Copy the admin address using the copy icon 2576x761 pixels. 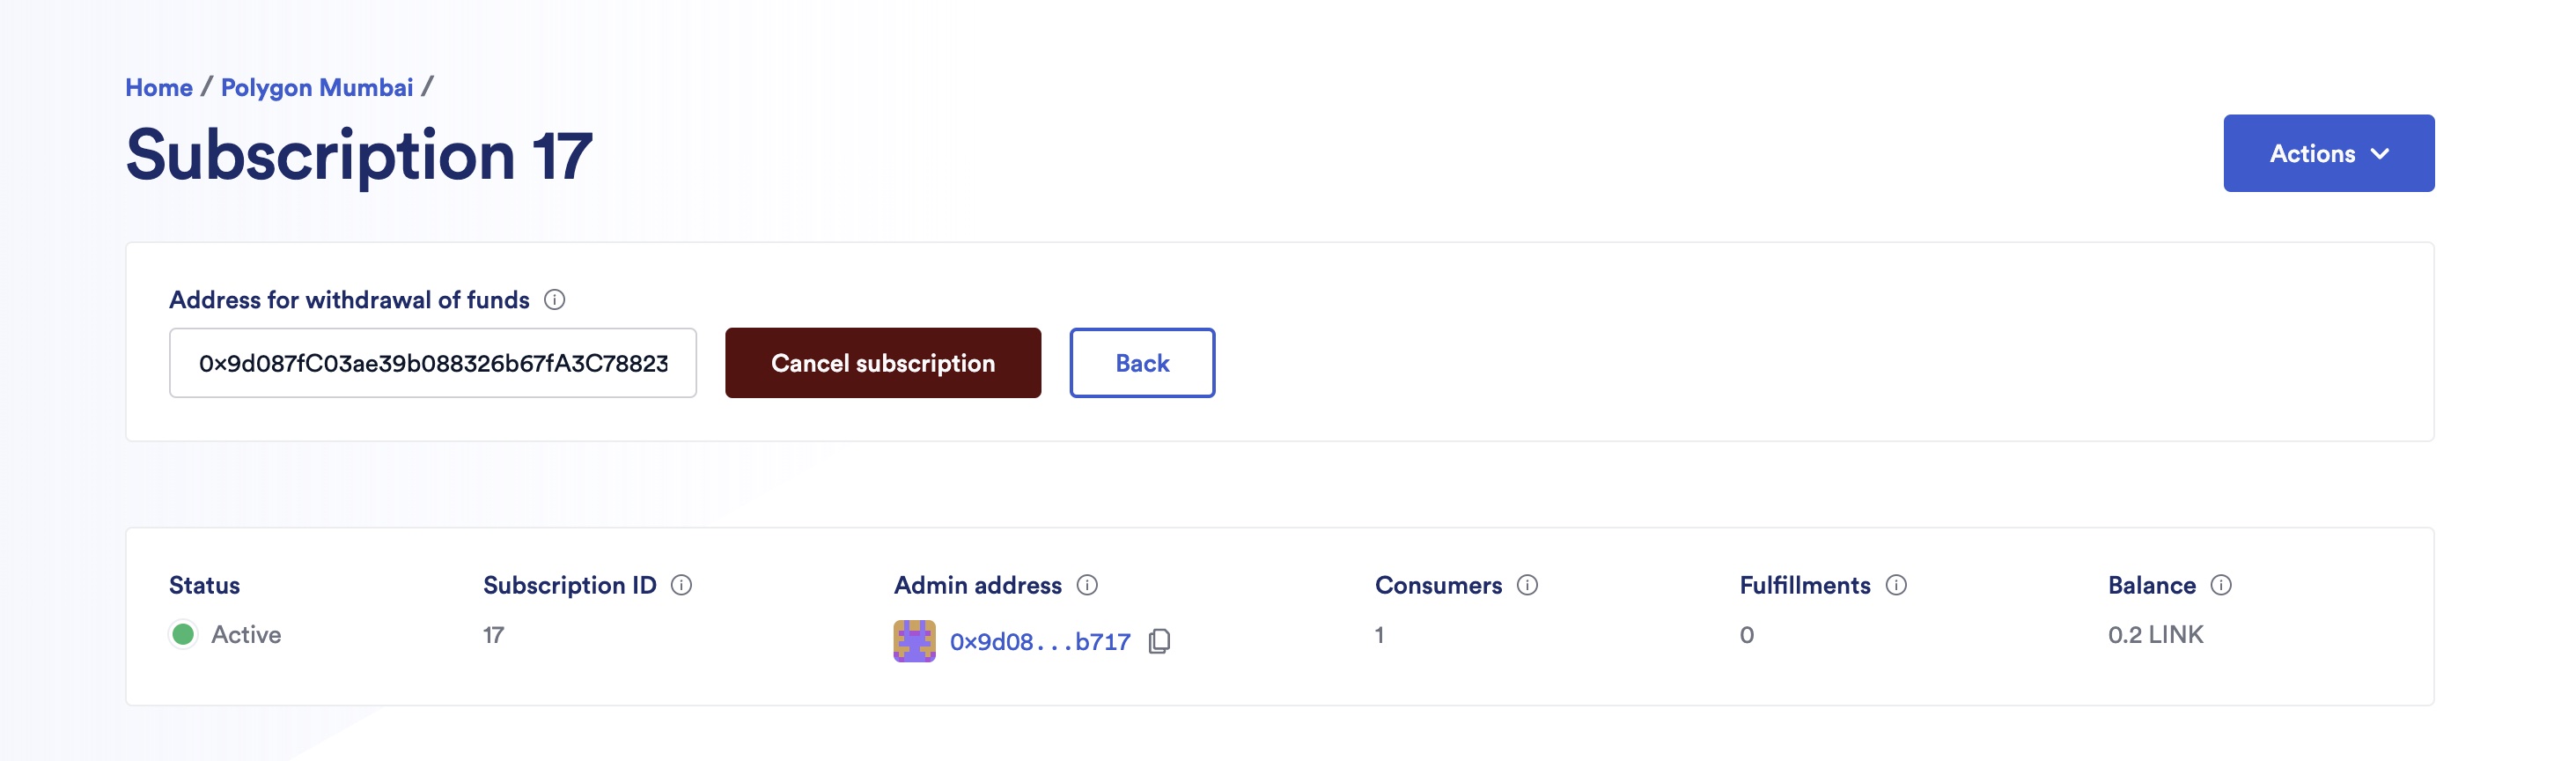(x=1160, y=642)
